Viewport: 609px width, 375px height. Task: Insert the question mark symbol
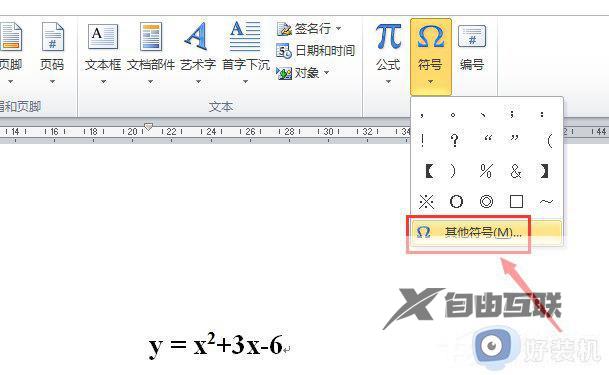click(x=454, y=140)
